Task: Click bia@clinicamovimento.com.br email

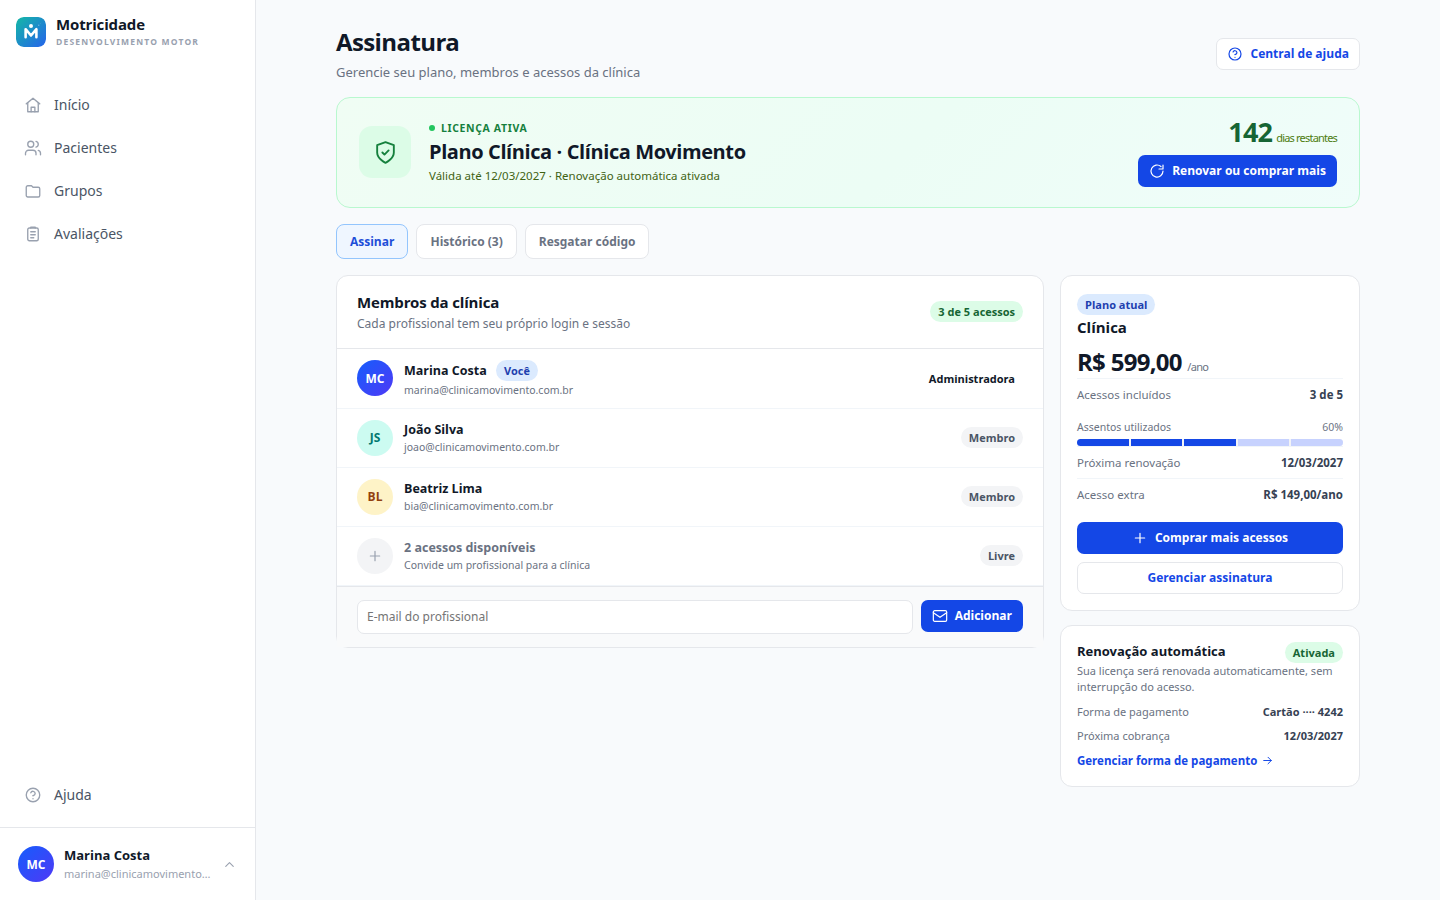Action: (x=479, y=507)
